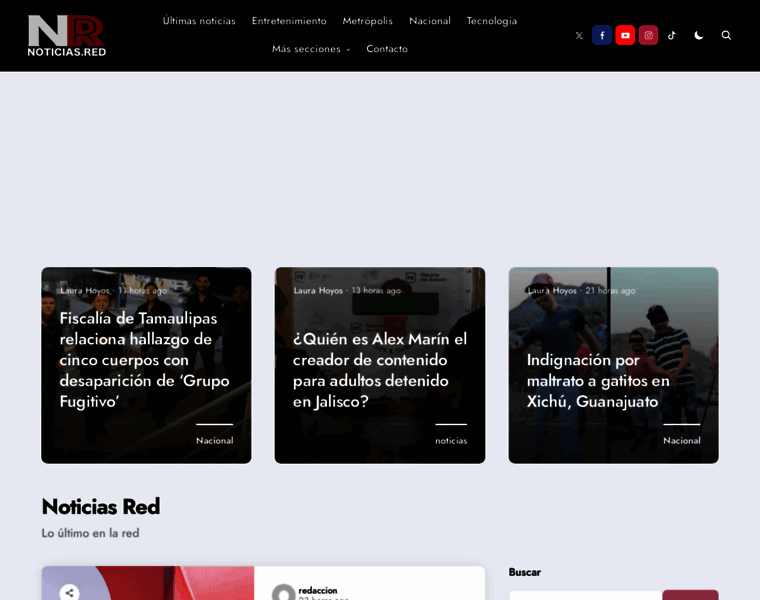Toggle dark mode with moon icon

(x=698, y=35)
